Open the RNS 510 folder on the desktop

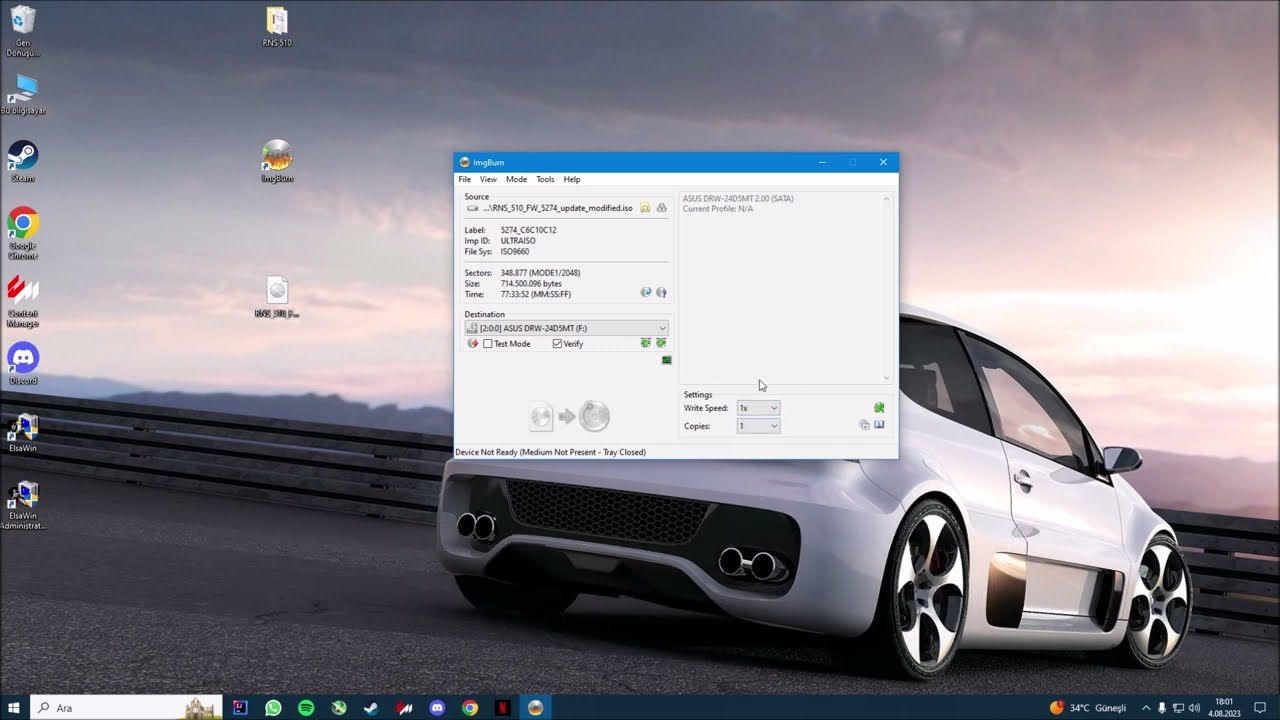point(277,27)
